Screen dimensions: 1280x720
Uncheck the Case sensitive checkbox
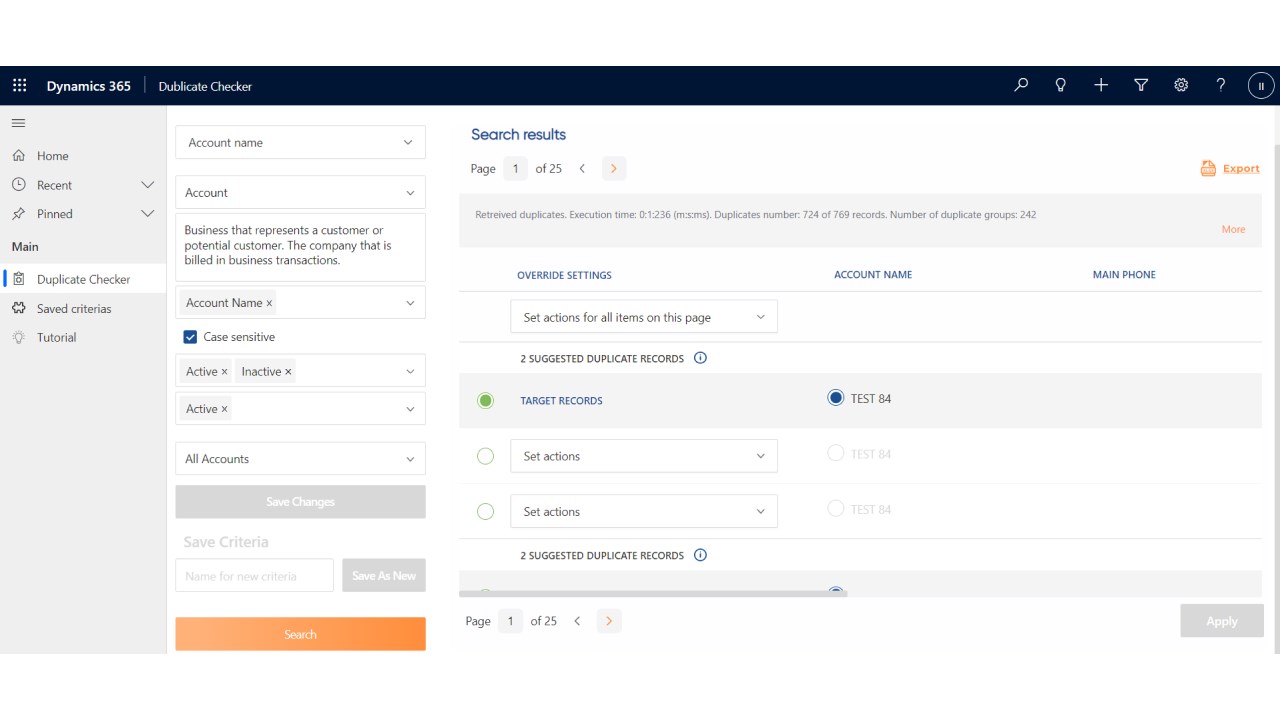(190, 337)
